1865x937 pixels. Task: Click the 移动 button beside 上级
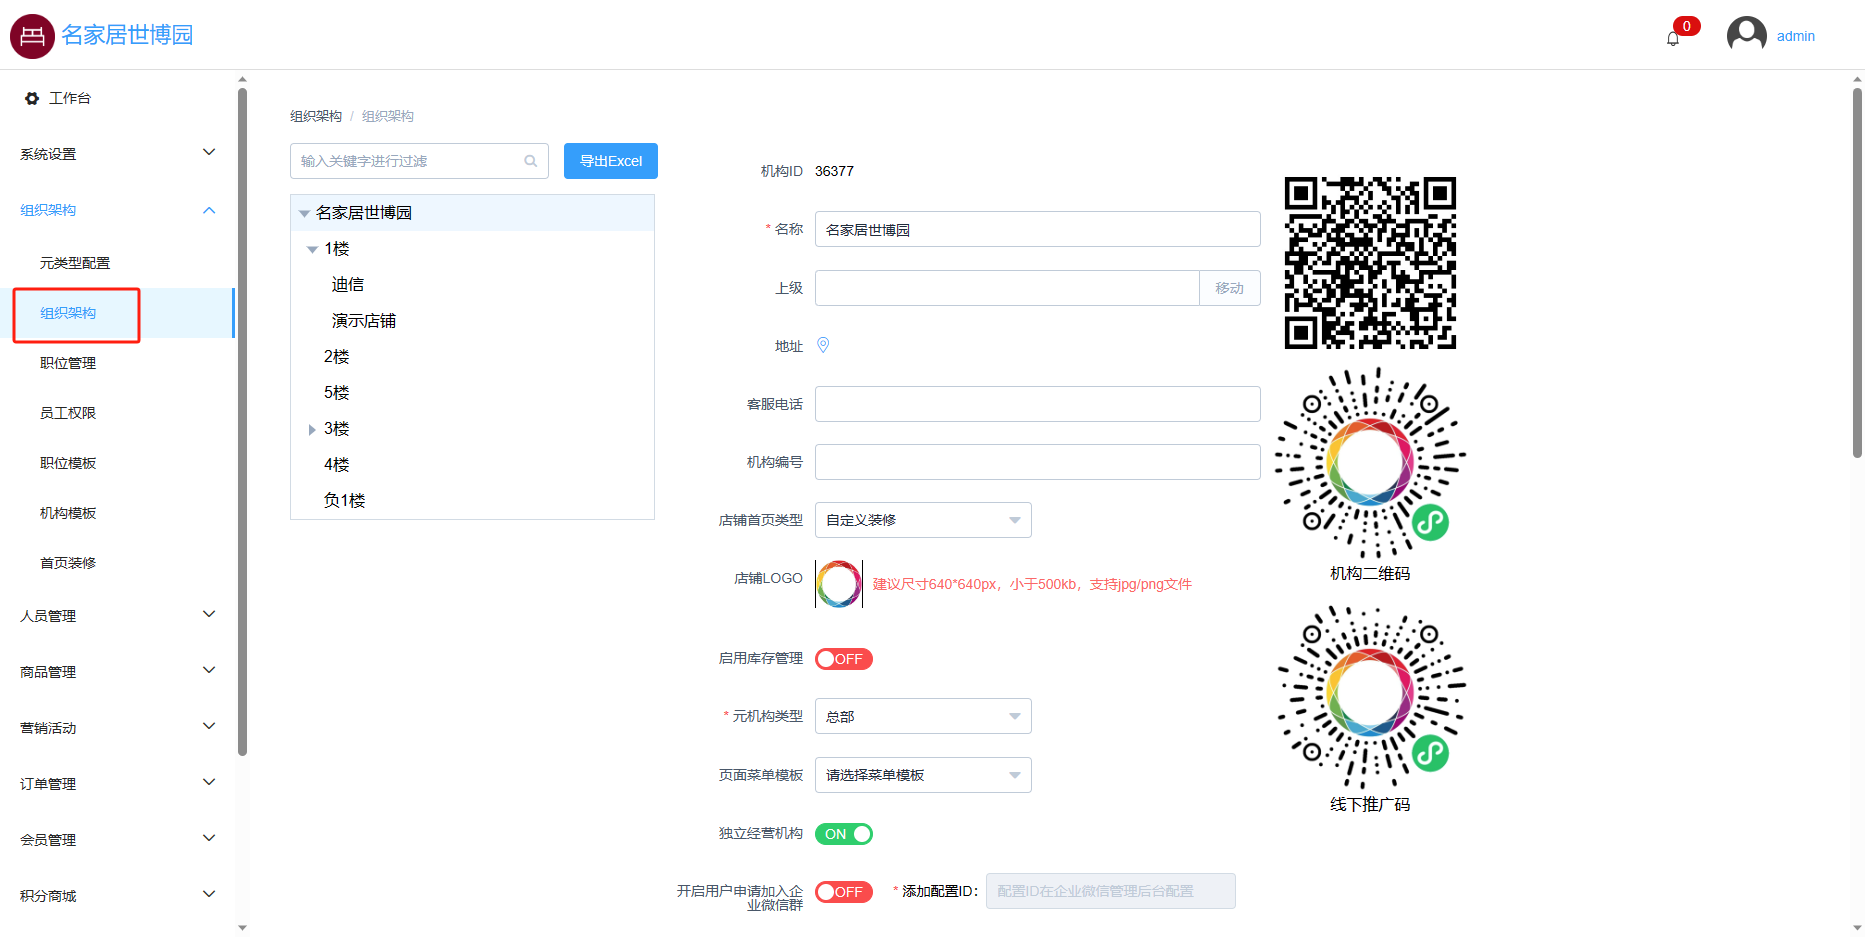(1230, 288)
